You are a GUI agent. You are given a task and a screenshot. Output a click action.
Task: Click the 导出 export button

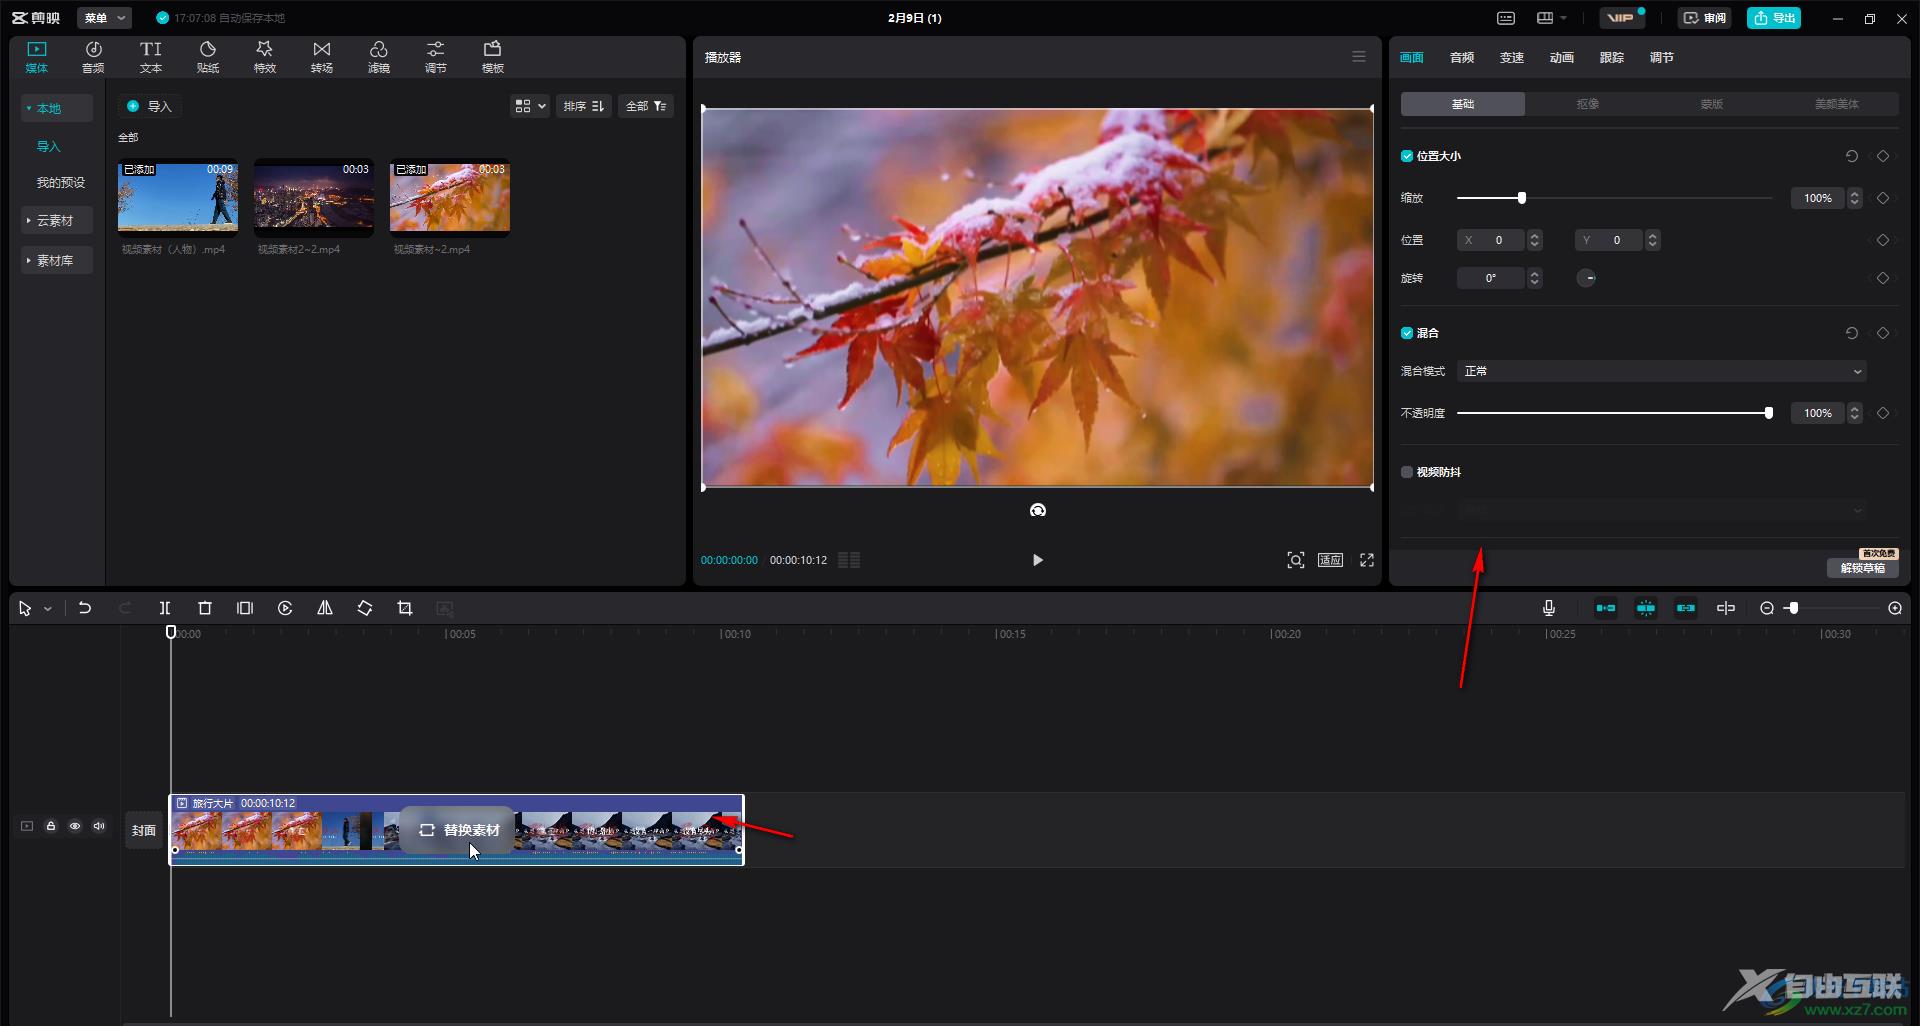(1774, 18)
